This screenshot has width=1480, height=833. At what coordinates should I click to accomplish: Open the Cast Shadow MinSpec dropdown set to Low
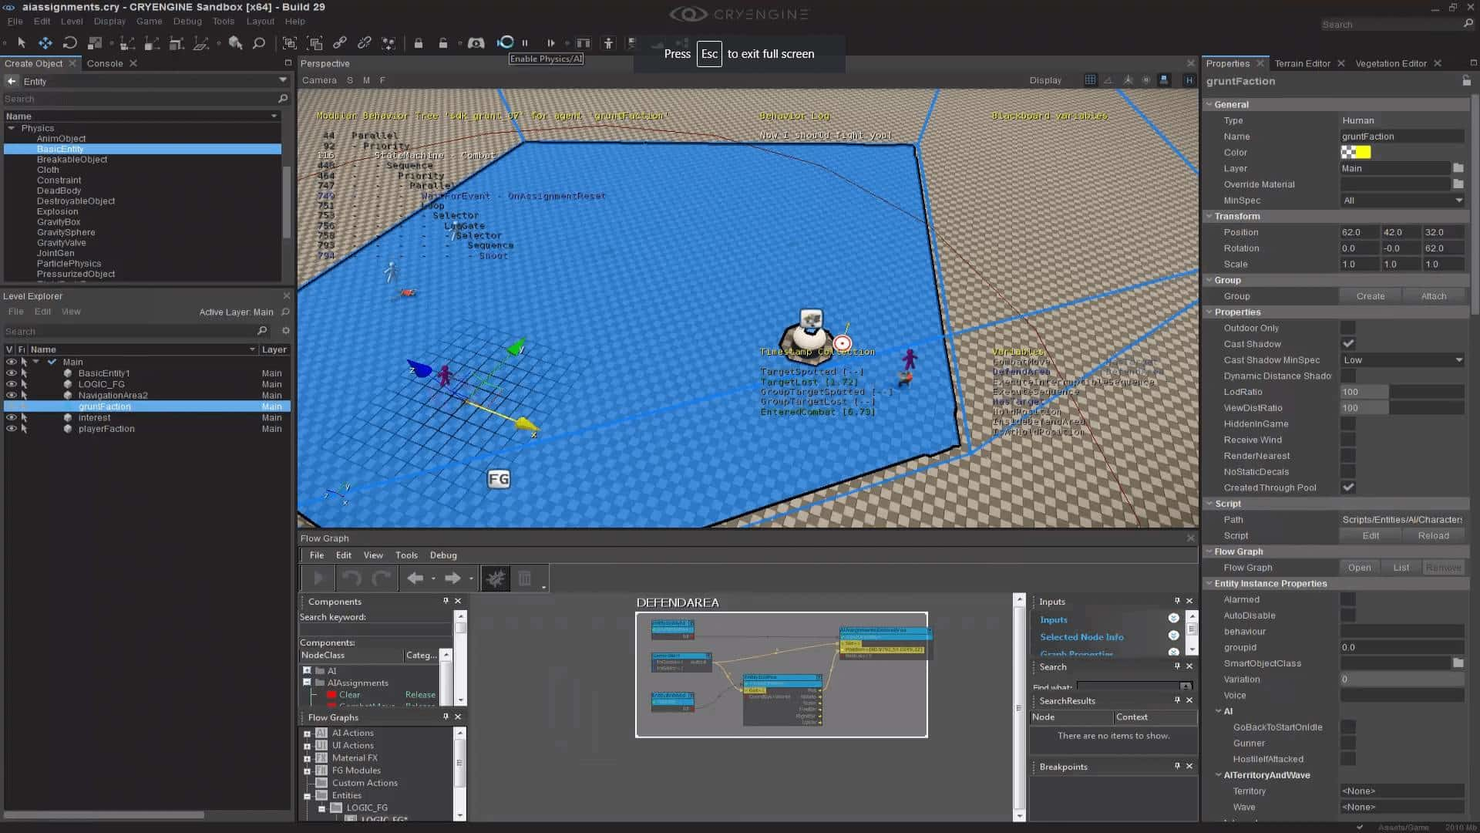1400,359
